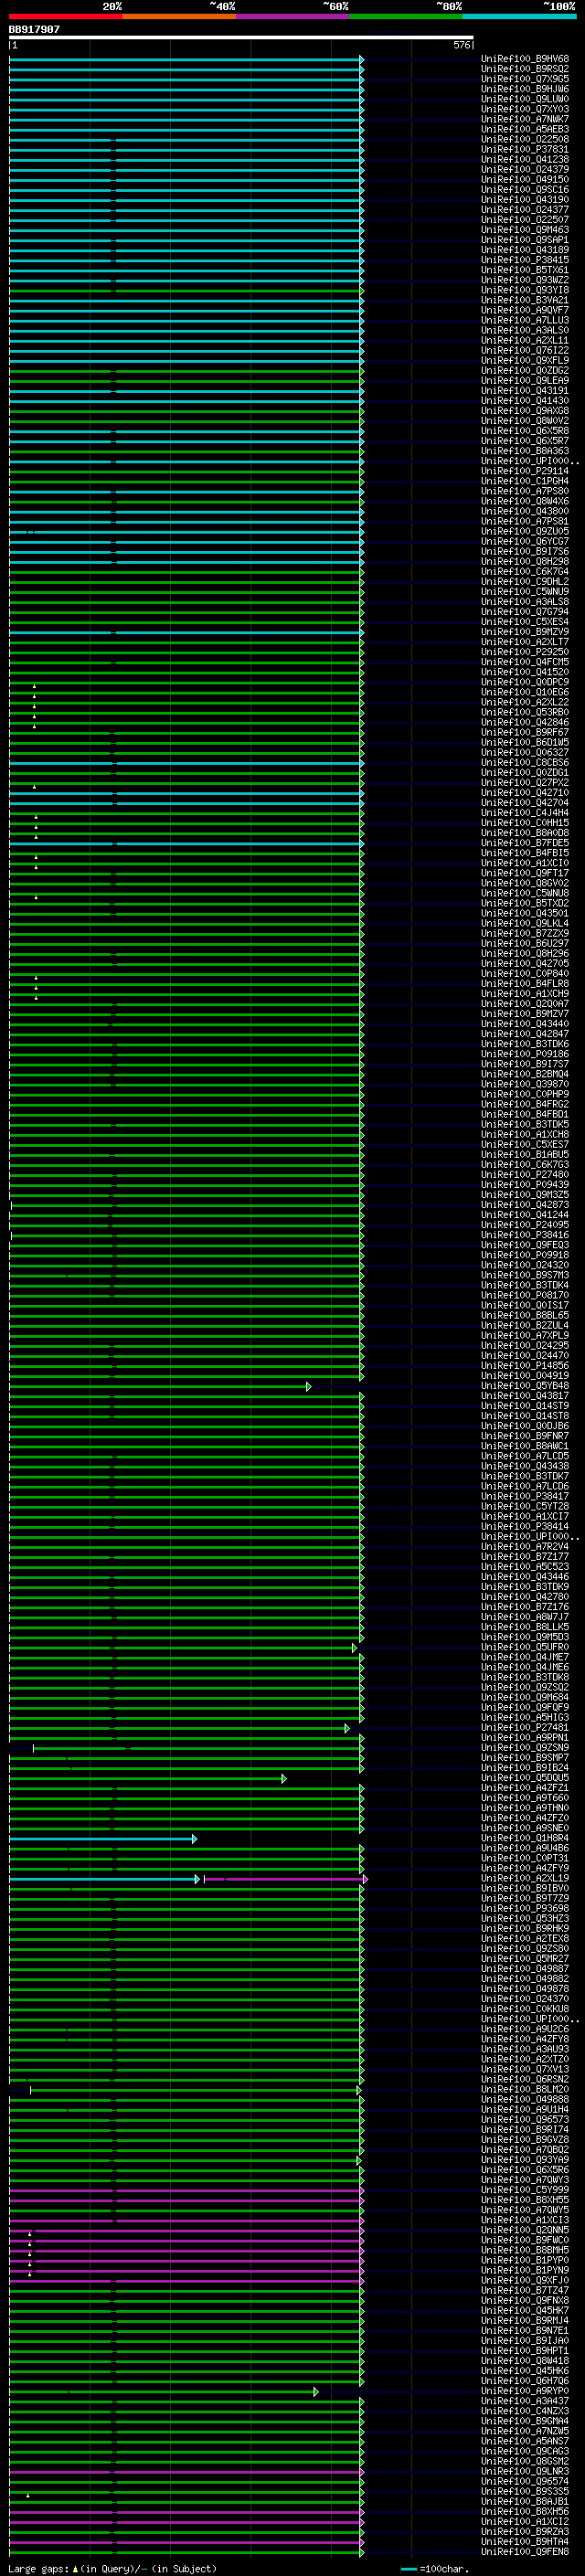Click UniRef100_Q5UFR0 label
Viewport: 585px width, 2576px height.
pyautogui.click(x=524, y=1647)
